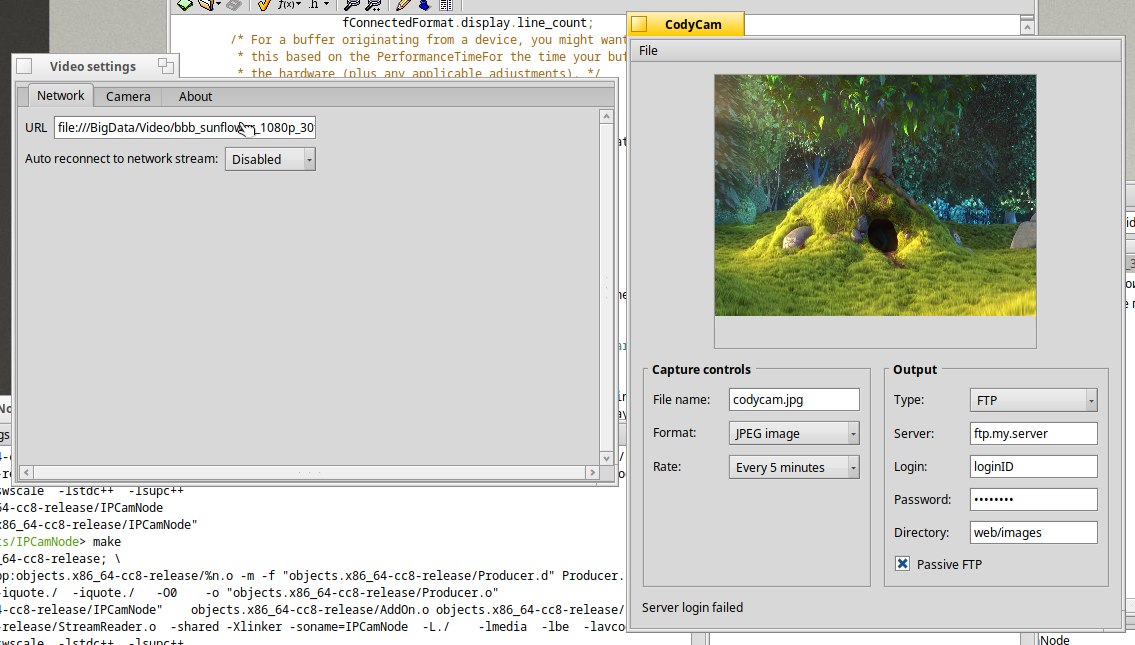
Task: Switch to the Camera tab
Action: [128, 96]
